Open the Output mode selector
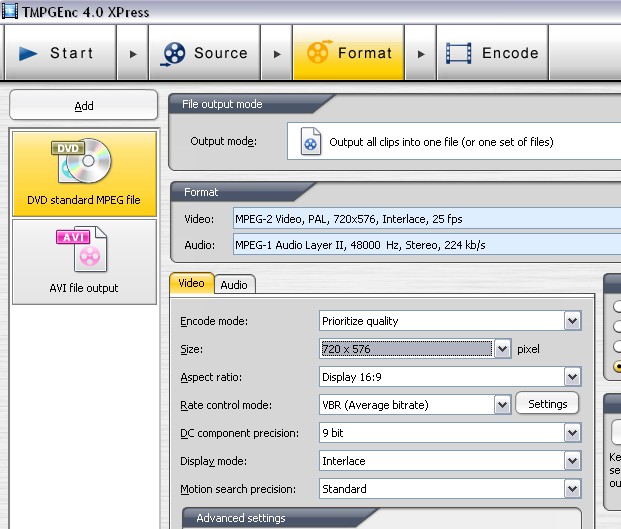The image size is (621, 529). [454, 141]
